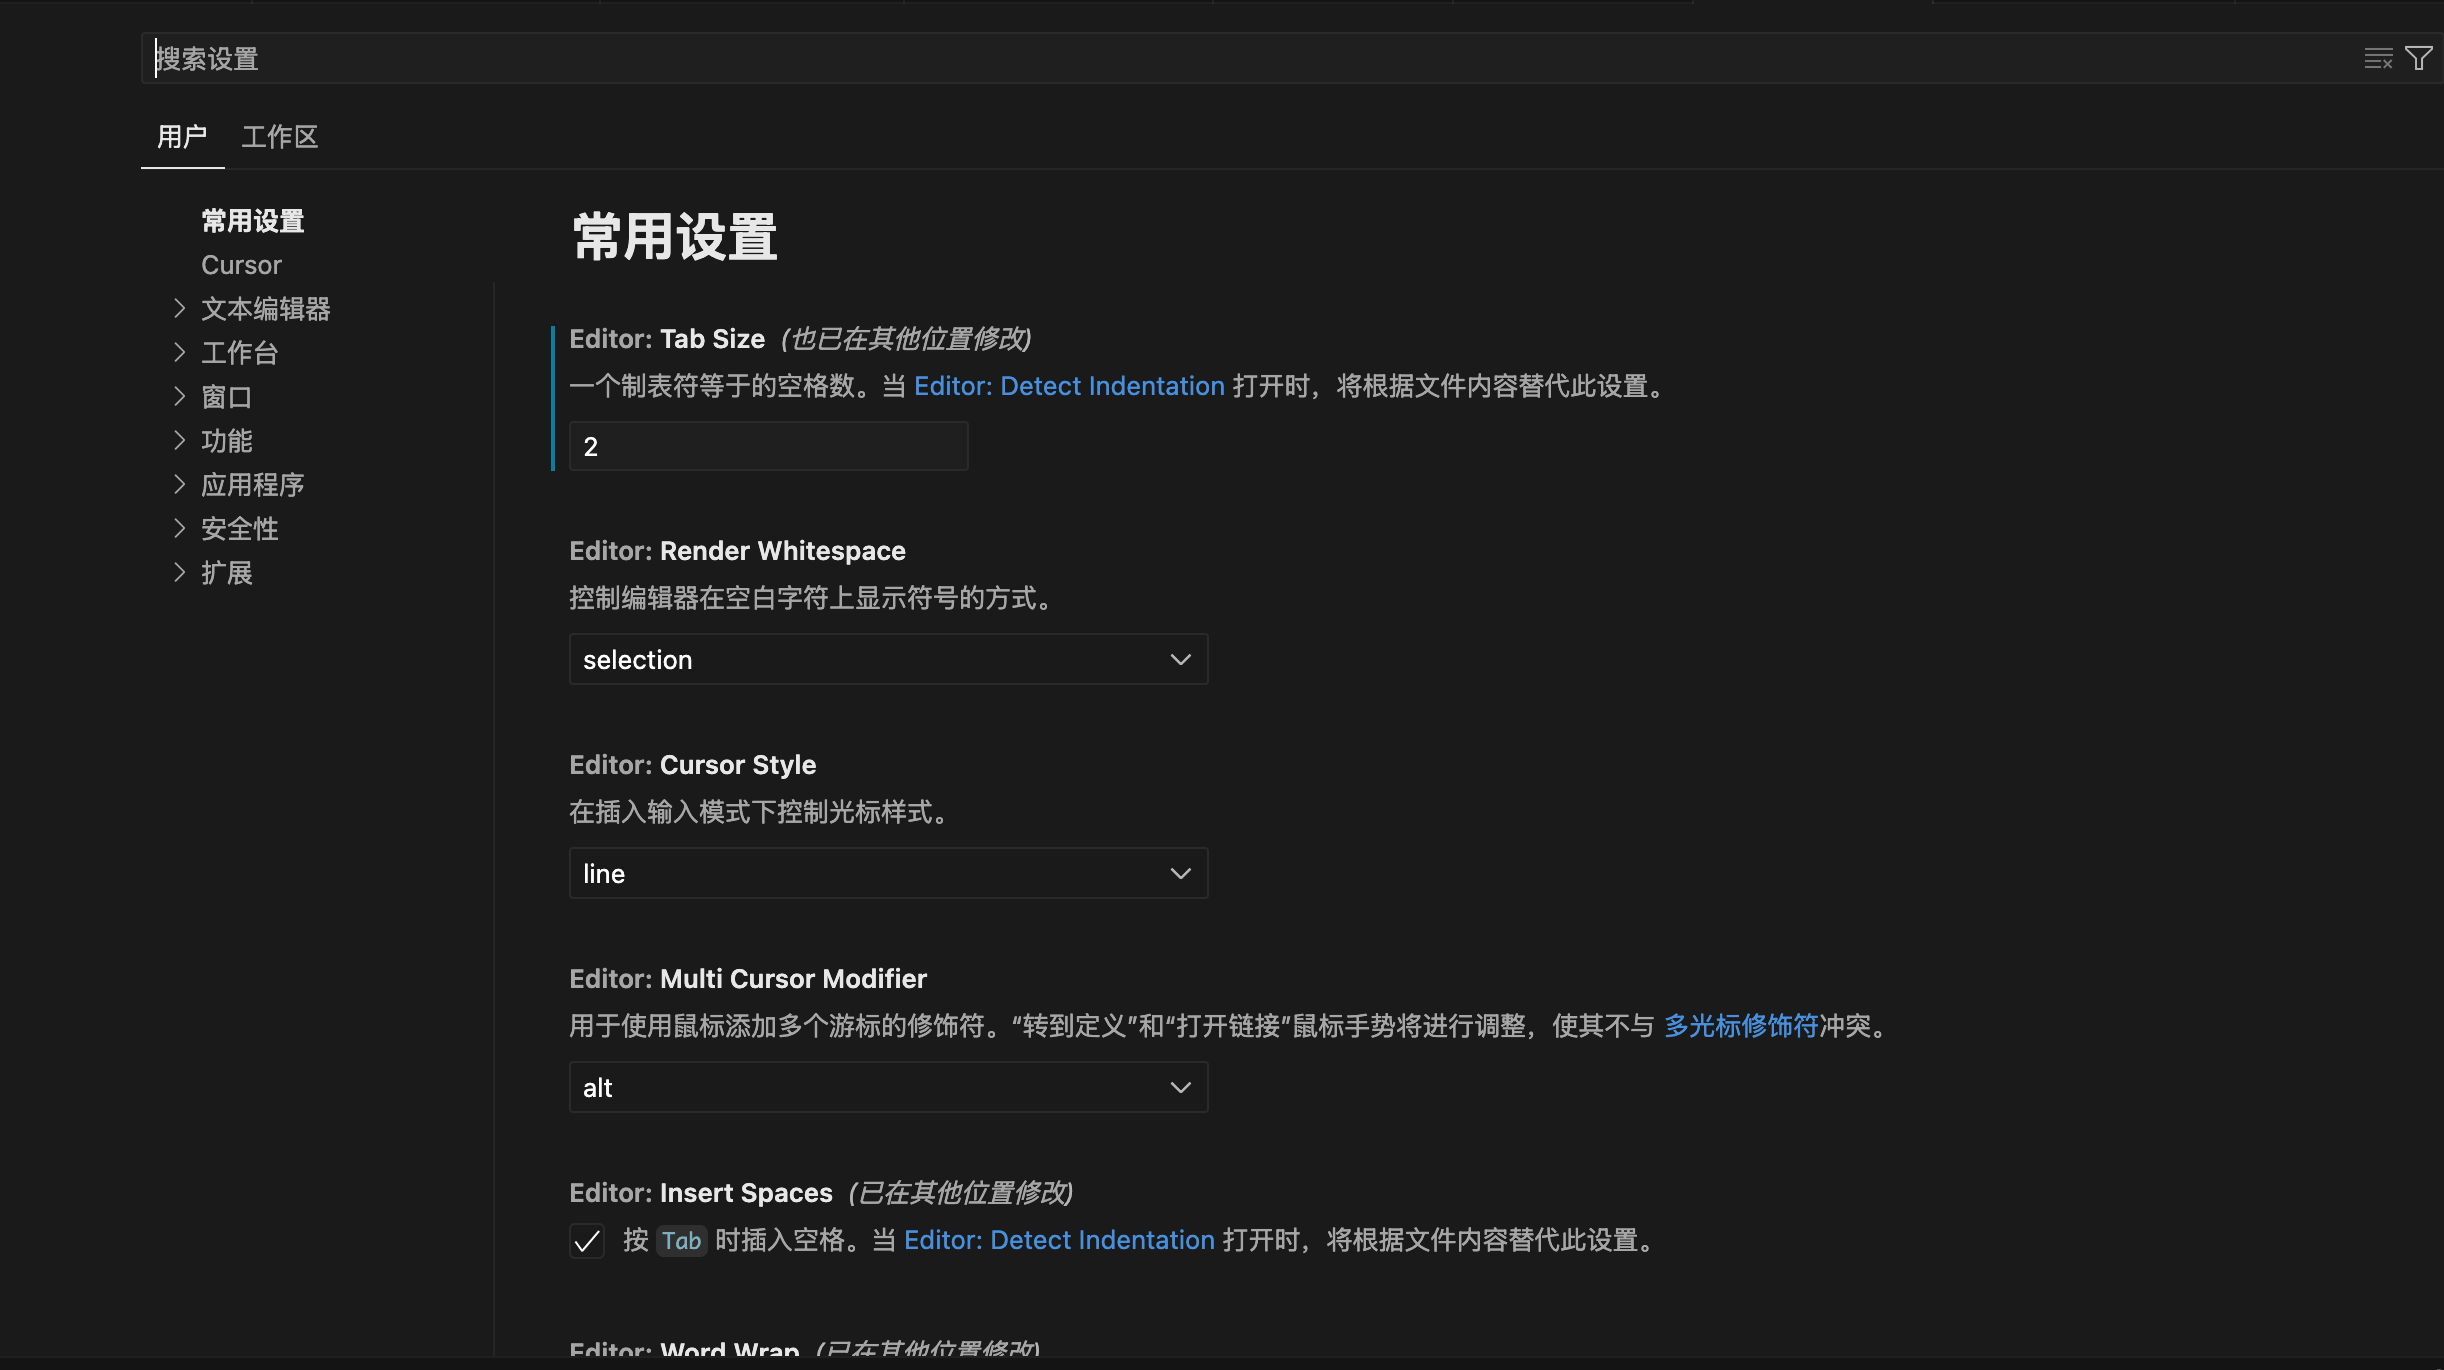The width and height of the screenshot is (2444, 1370).
Task: Expand the 扩展 chevron
Action: [180, 572]
